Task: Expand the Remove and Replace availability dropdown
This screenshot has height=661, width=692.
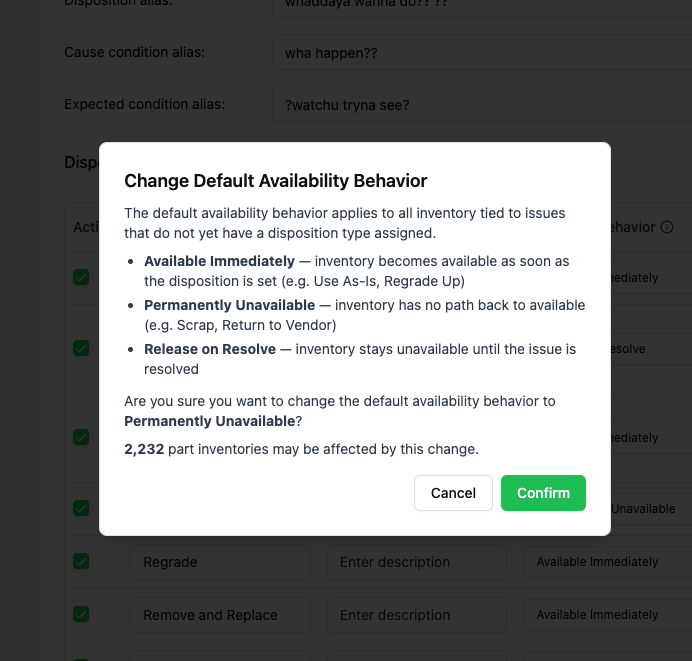Action: click(x=607, y=615)
